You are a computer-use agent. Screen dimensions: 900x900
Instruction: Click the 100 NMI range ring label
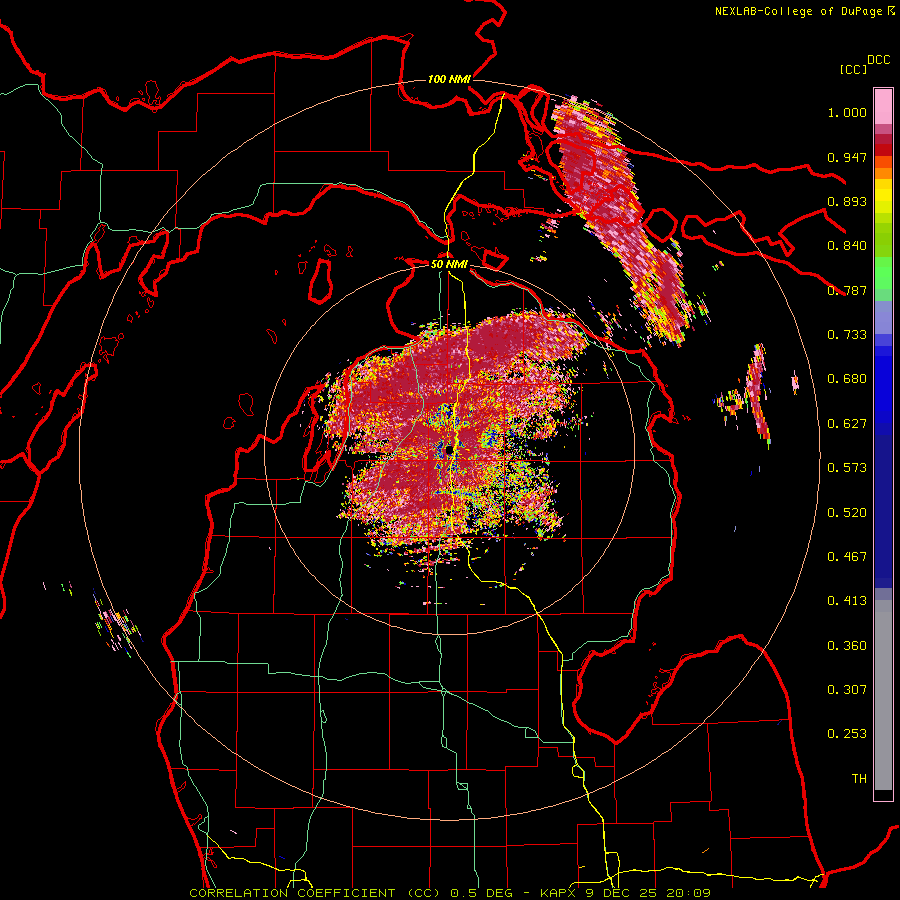[449, 79]
